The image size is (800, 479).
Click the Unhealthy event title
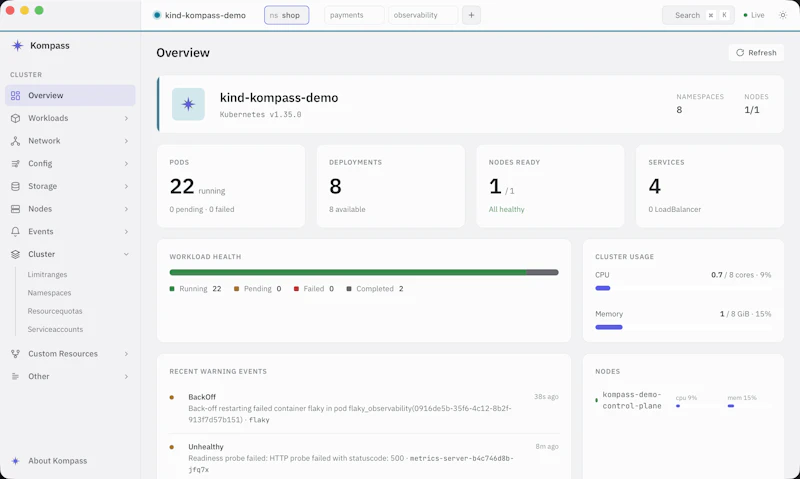click(206, 447)
